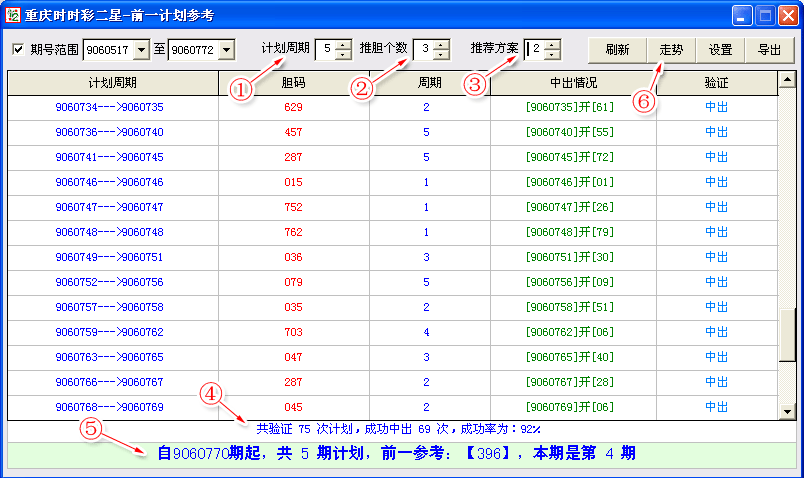Screen dimensions: 804x478
Task: Select the row 9060734--->9060735
Action: click(x=393, y=108)
